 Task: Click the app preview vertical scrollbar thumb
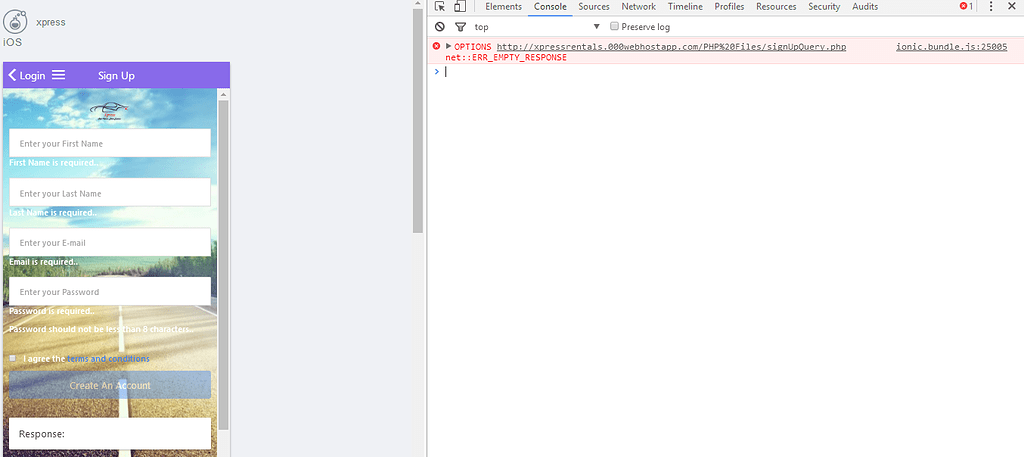tap(223, 264)
